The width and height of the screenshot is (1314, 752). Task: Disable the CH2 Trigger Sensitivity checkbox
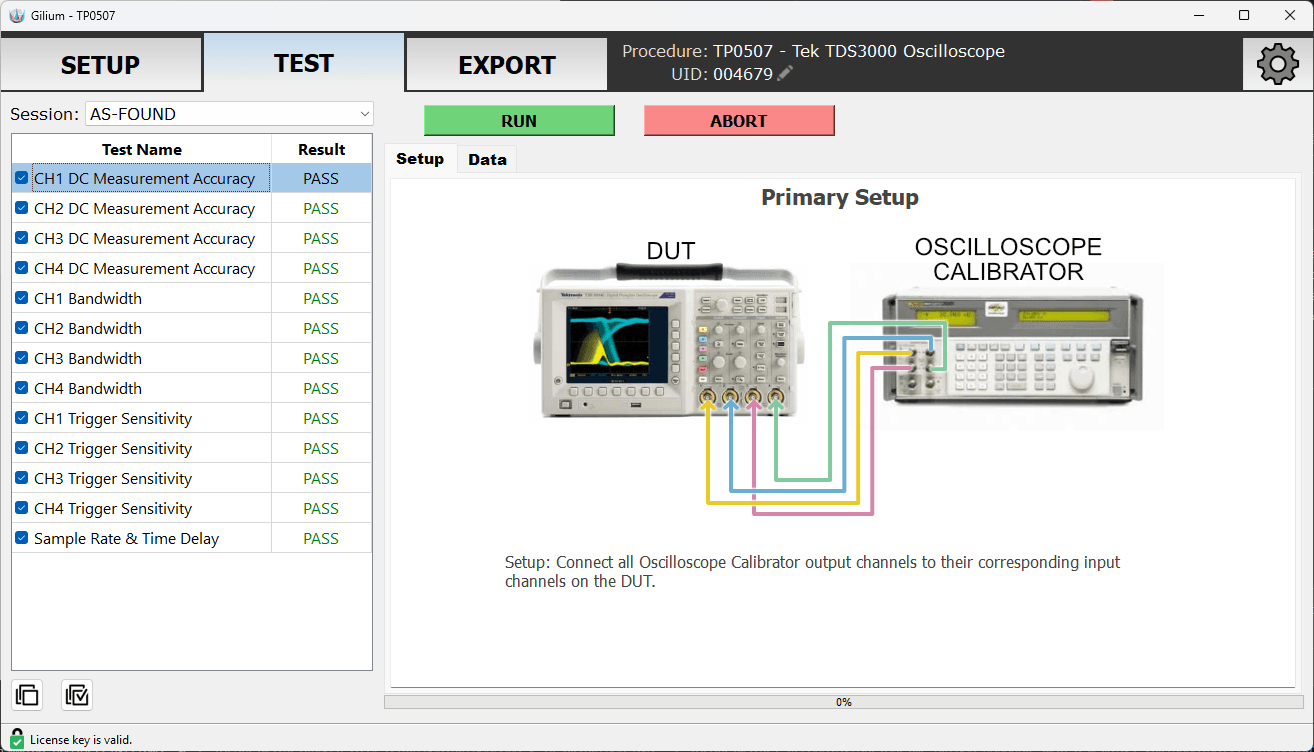[22, 448]
